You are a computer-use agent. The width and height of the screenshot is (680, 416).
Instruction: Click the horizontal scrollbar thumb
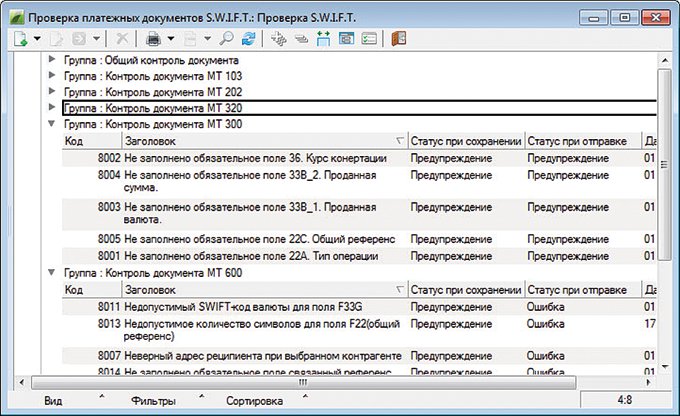pos(304,383)
